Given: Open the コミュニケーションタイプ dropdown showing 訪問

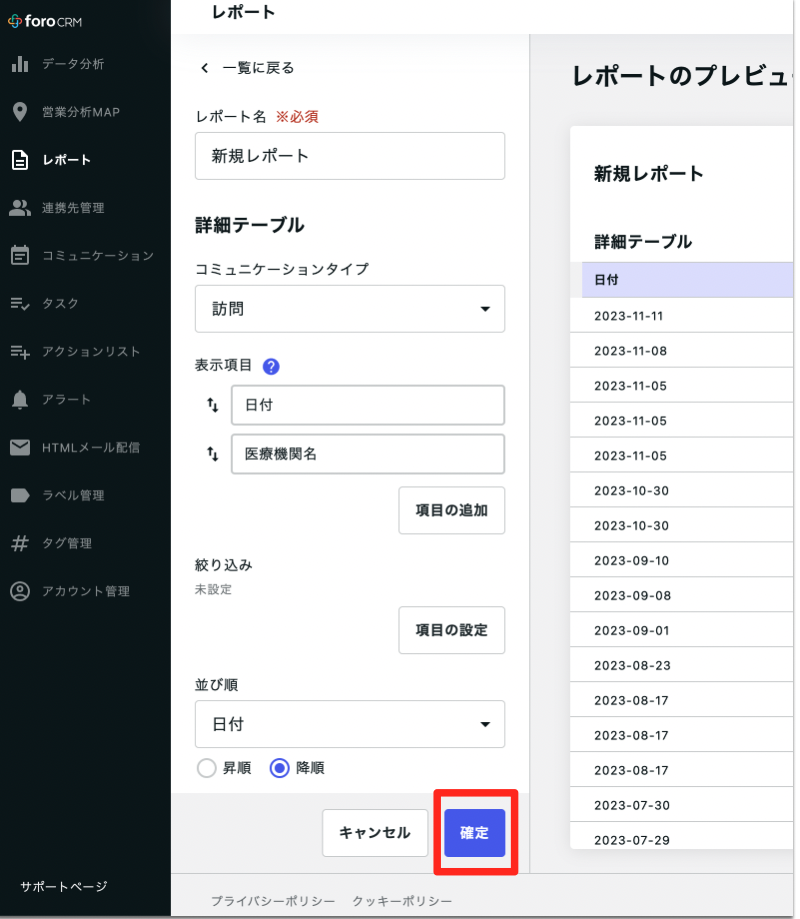Looking at the screenshot, I should [x=350, y=309].
